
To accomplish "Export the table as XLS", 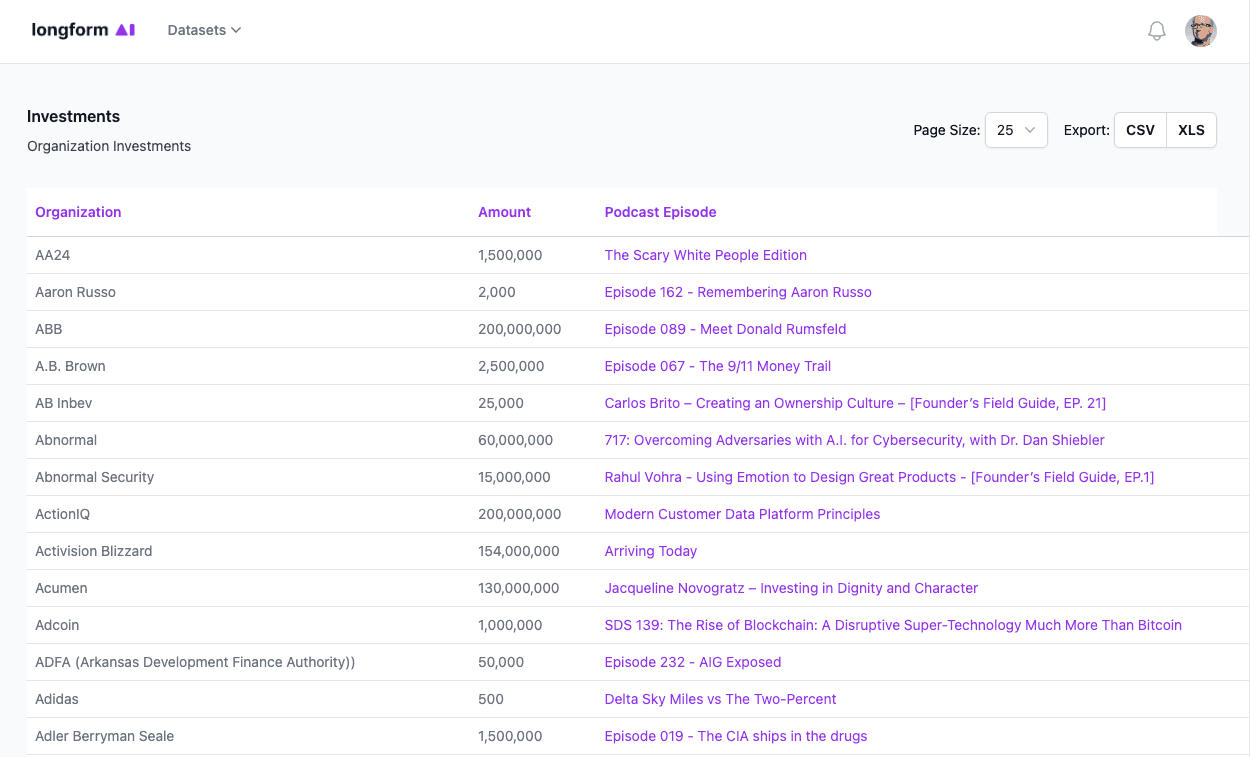I will click(x=1191, y=130).
